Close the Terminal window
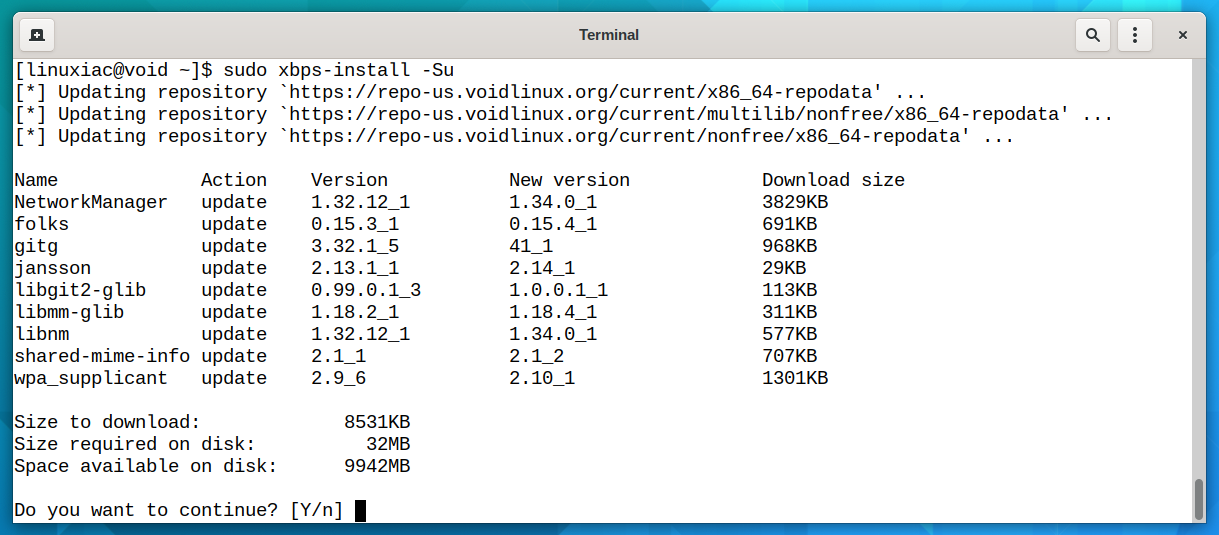 1182,35
